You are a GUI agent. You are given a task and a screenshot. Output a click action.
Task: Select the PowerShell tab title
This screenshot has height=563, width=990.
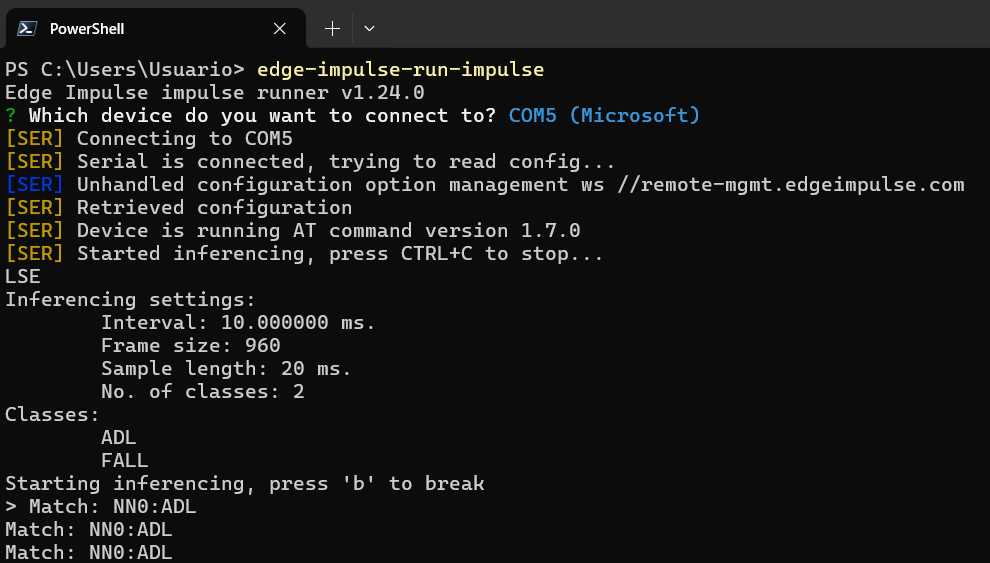pyautogui.click(x=87, y=29)
